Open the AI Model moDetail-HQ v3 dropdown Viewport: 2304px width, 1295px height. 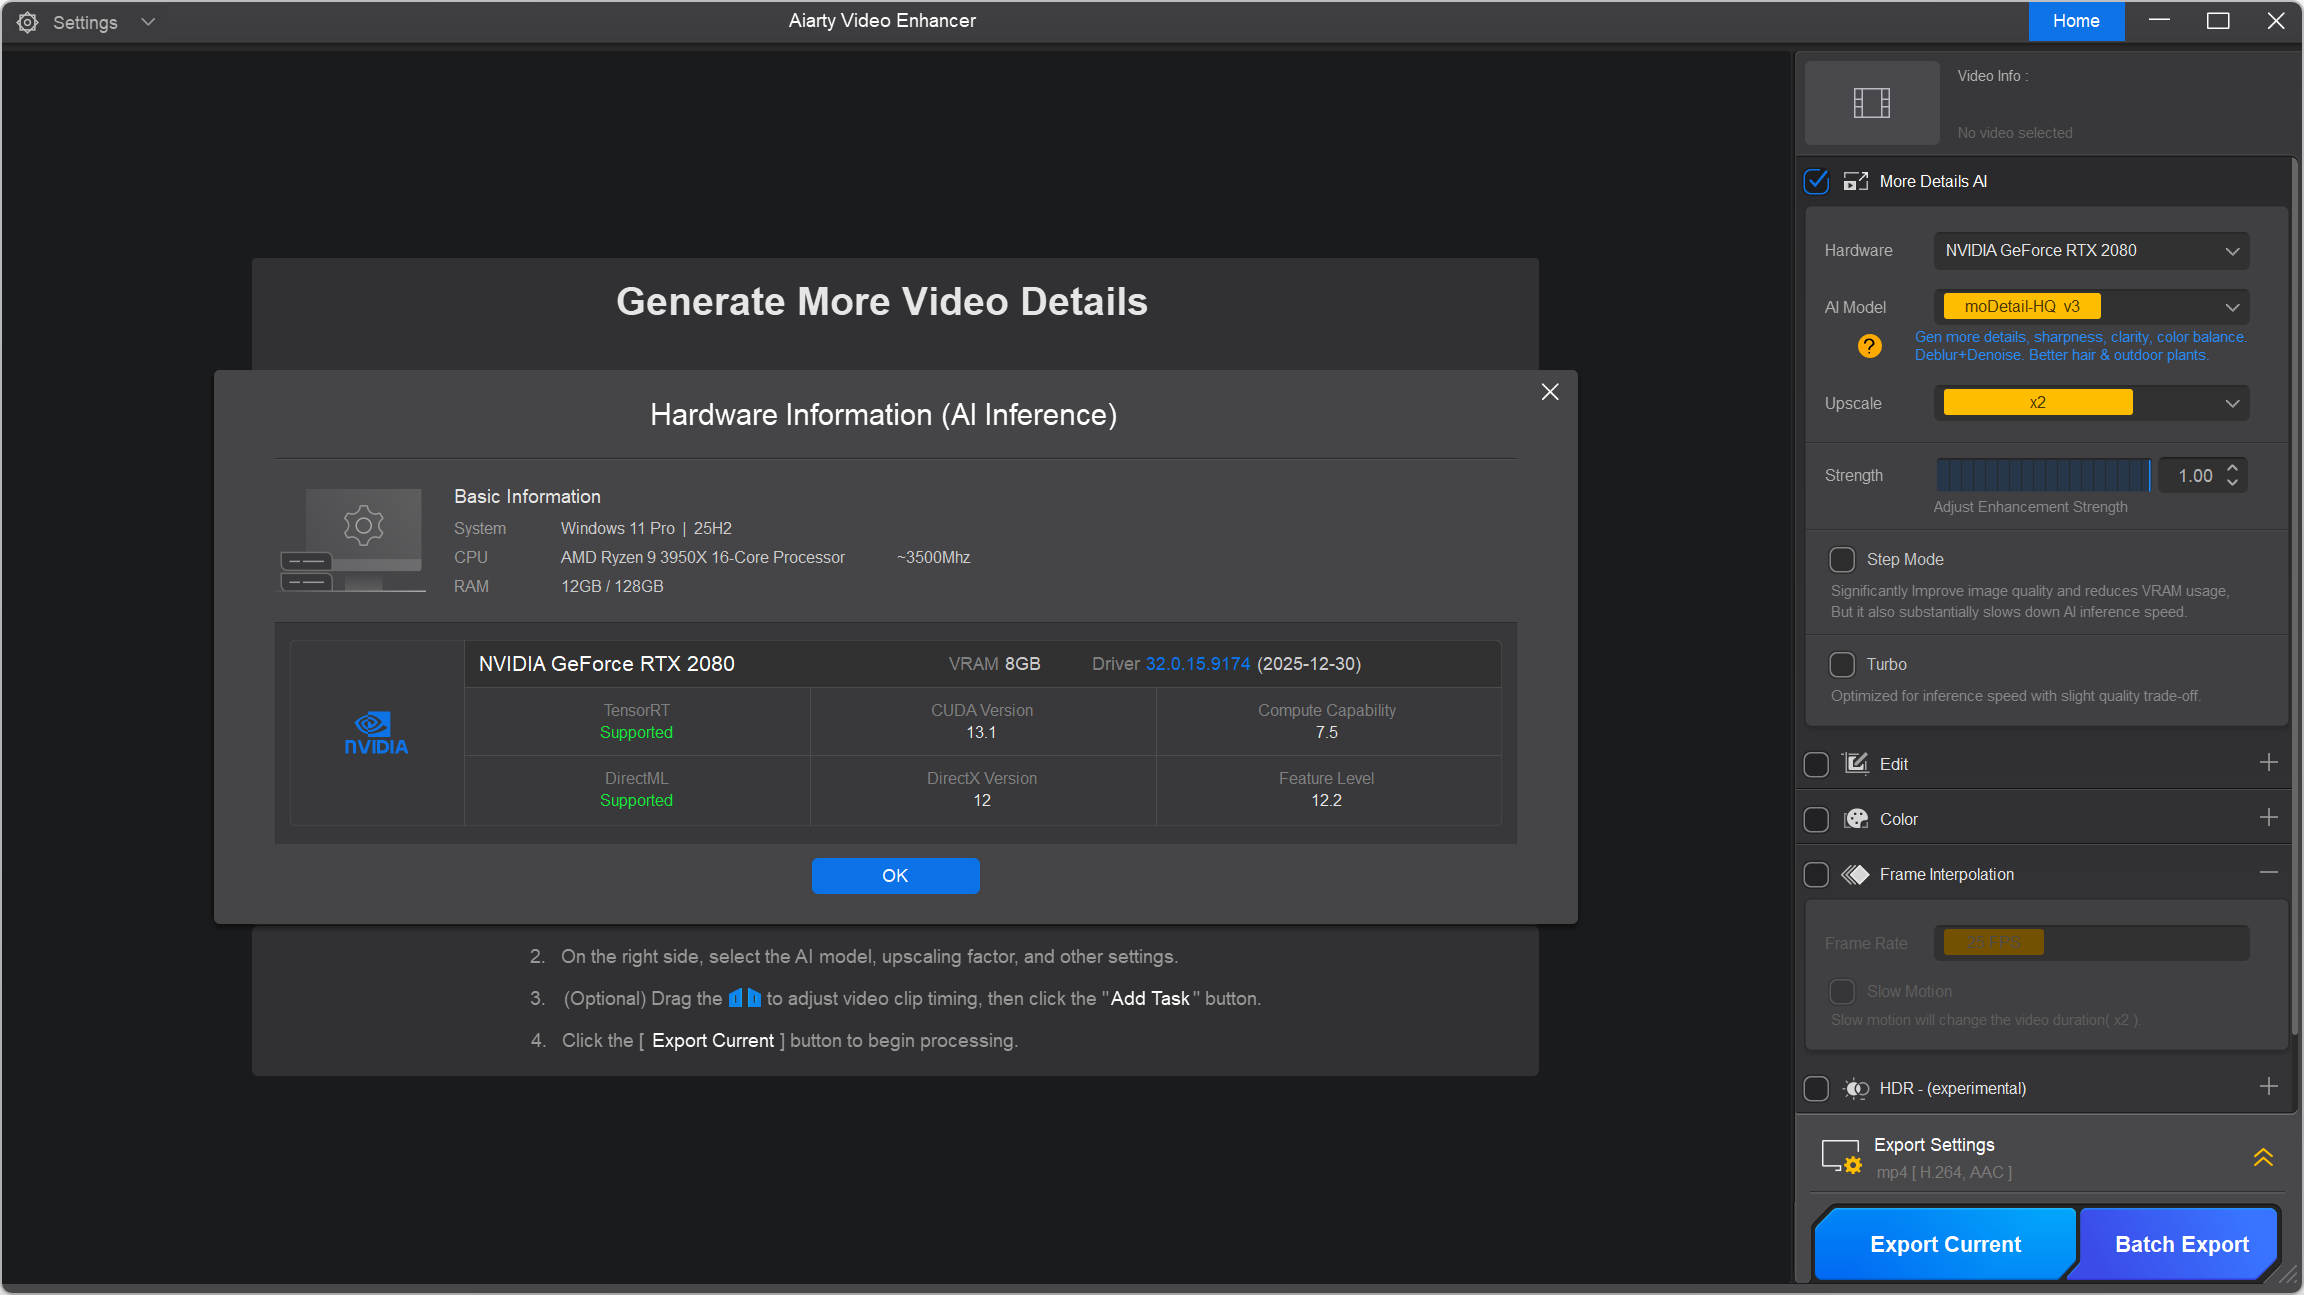point(2091,307)
